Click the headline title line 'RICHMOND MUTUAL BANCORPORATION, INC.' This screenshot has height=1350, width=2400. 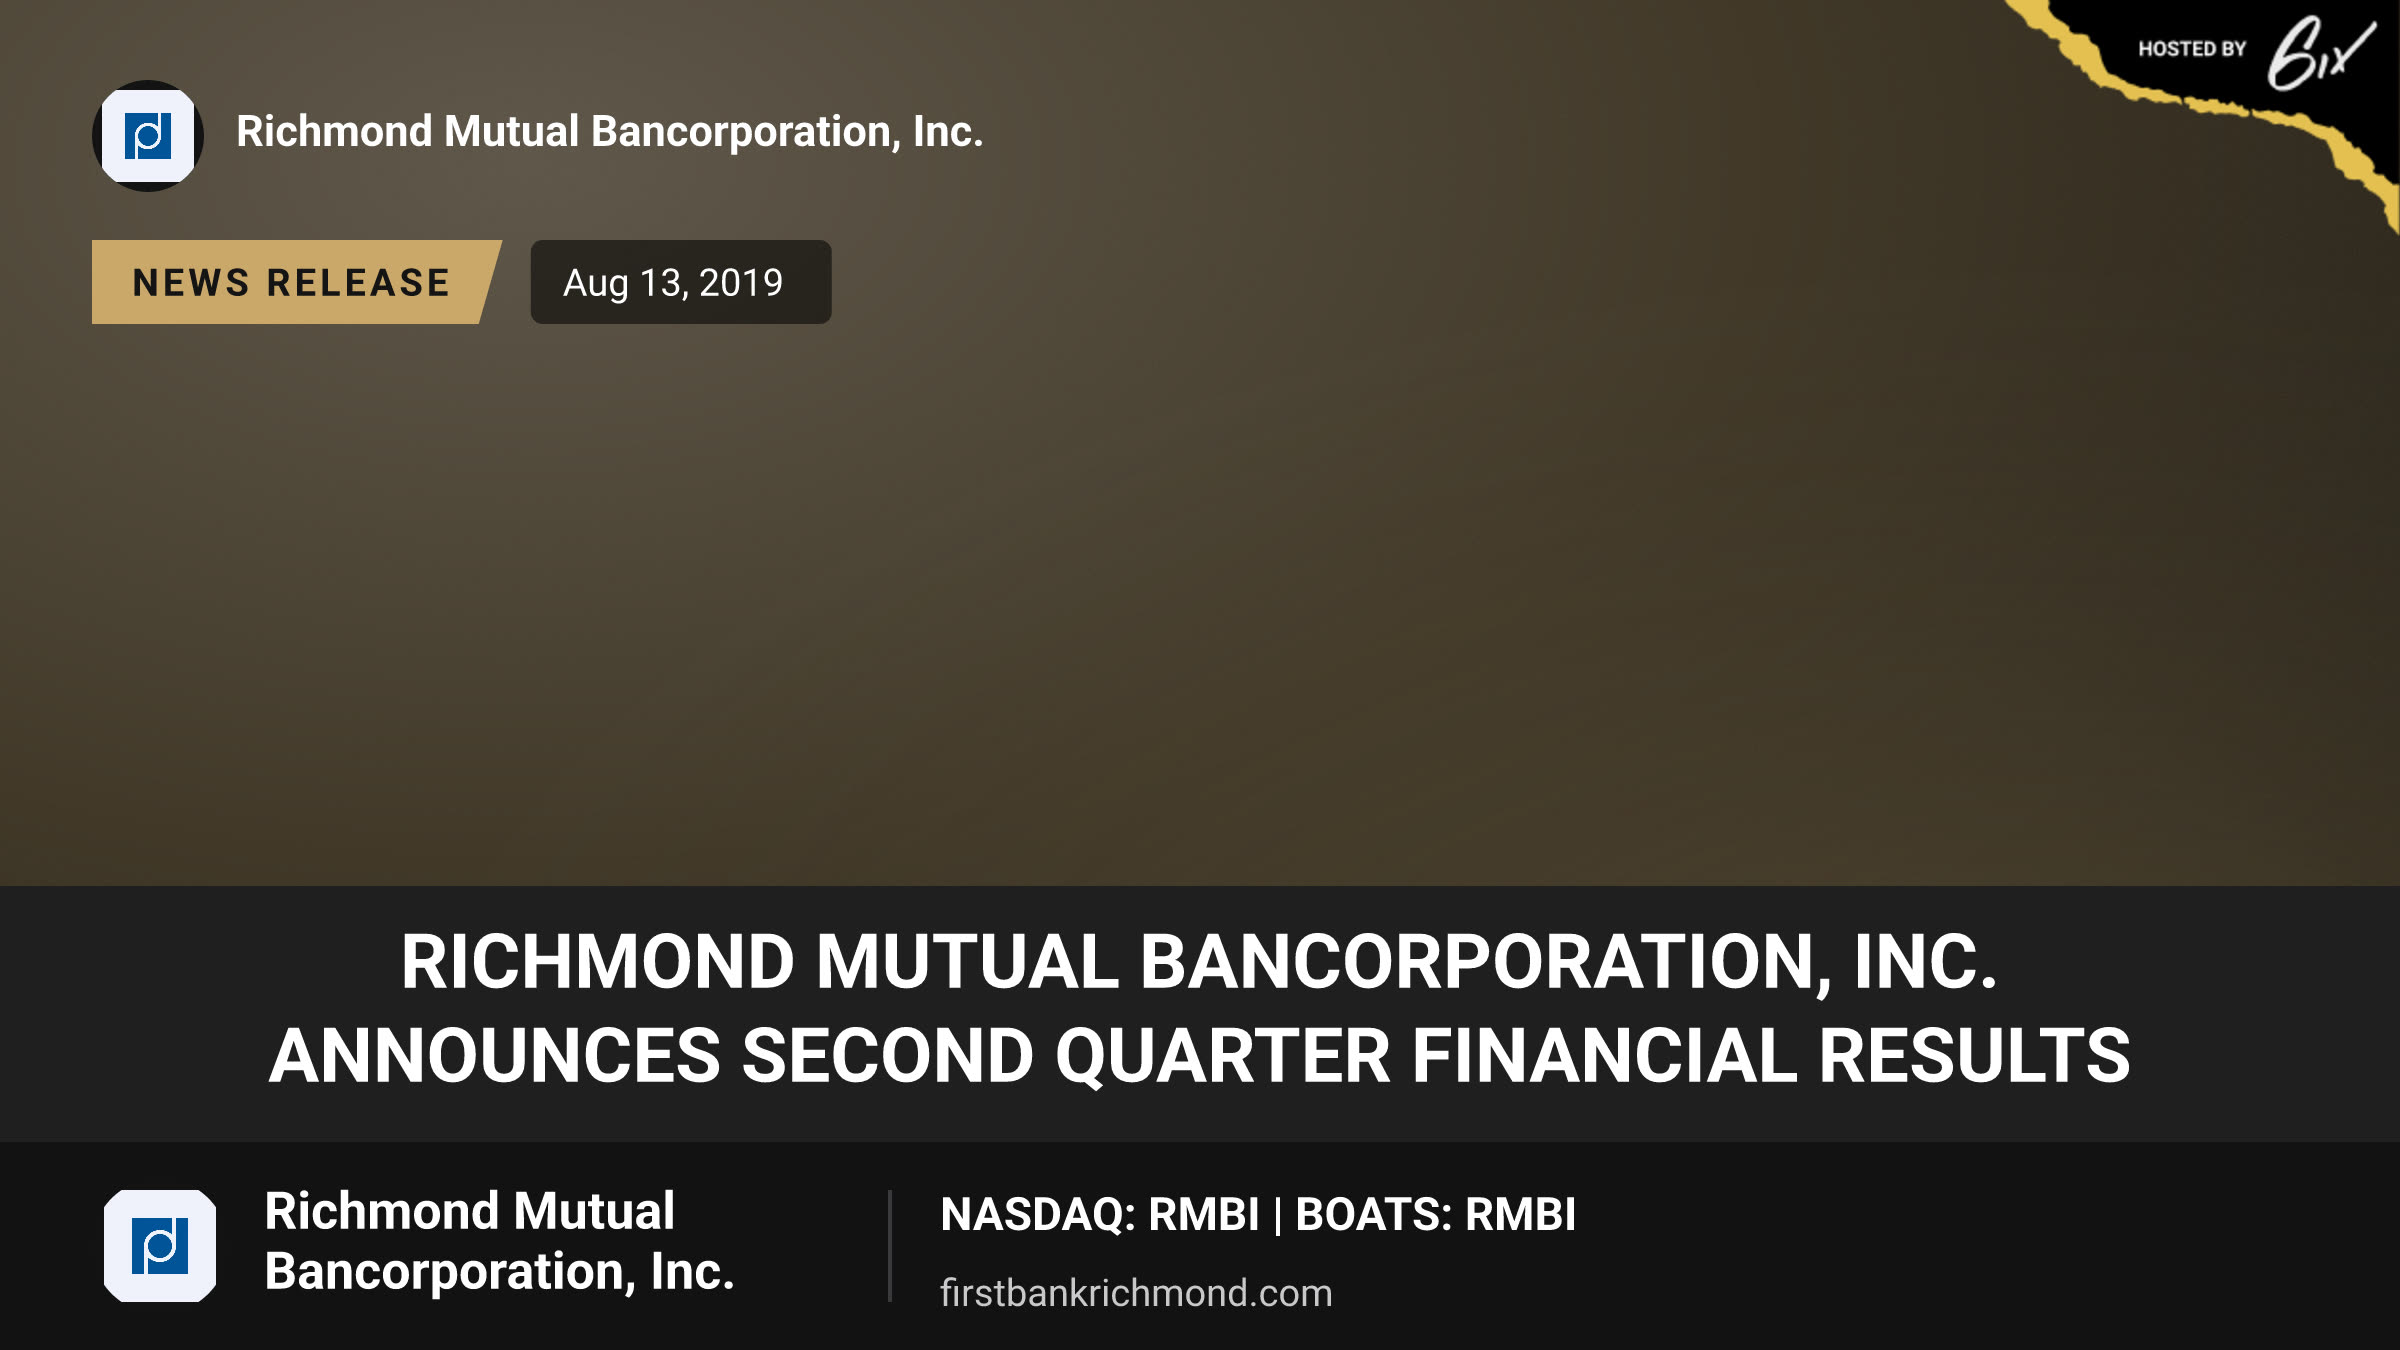[1199, 962]
